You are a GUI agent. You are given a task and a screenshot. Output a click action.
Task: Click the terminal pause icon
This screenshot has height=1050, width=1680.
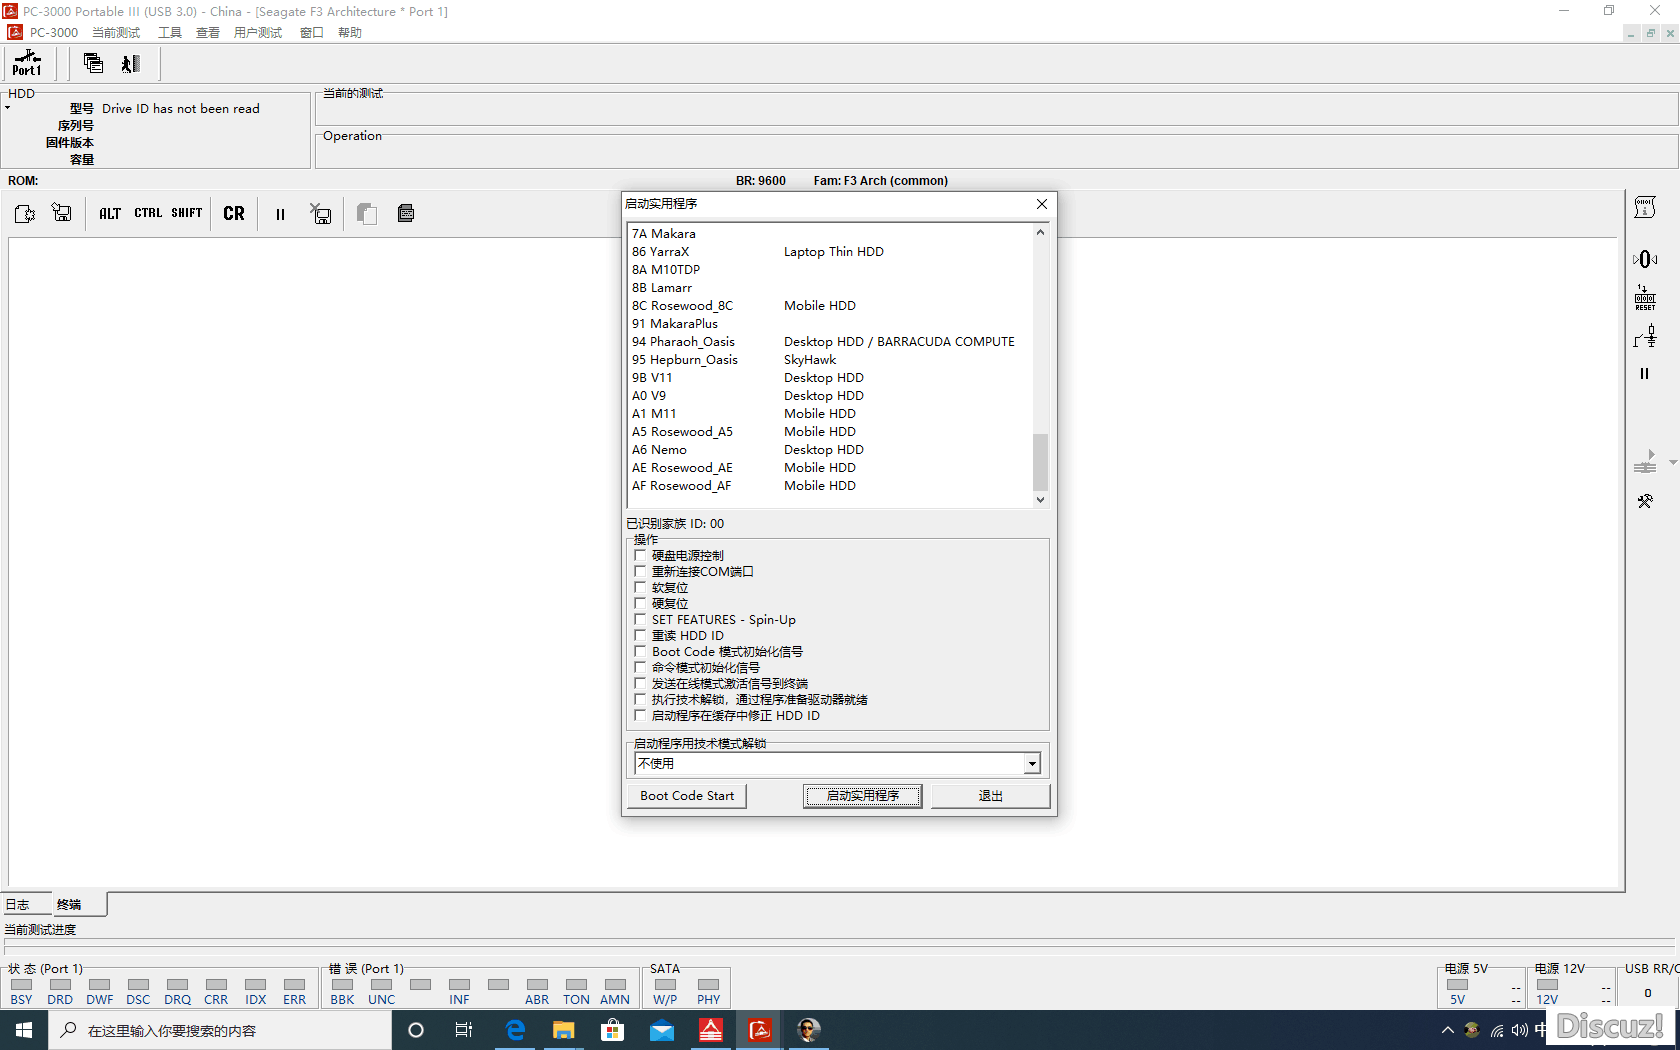(280, 213)
